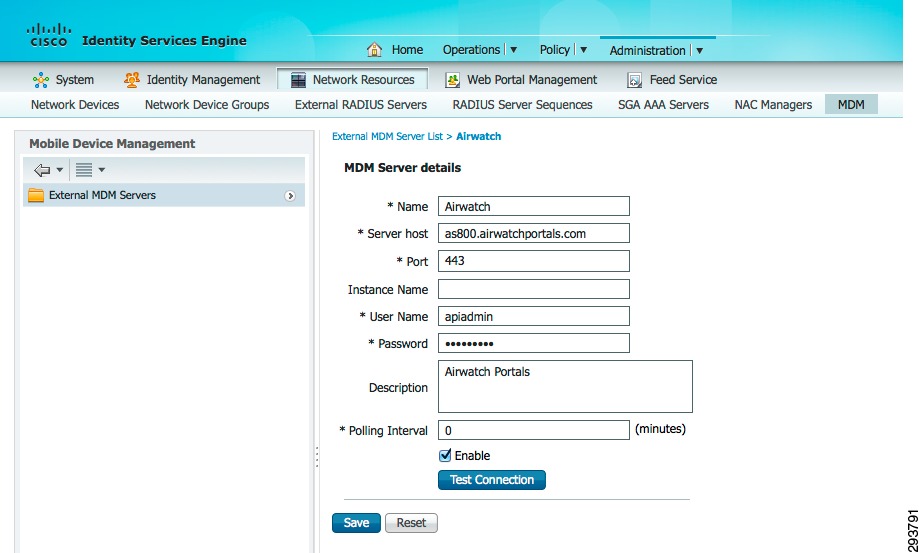The image size is (919, 553).
Task: Select the MDM subtab
Action: point(851,105)
